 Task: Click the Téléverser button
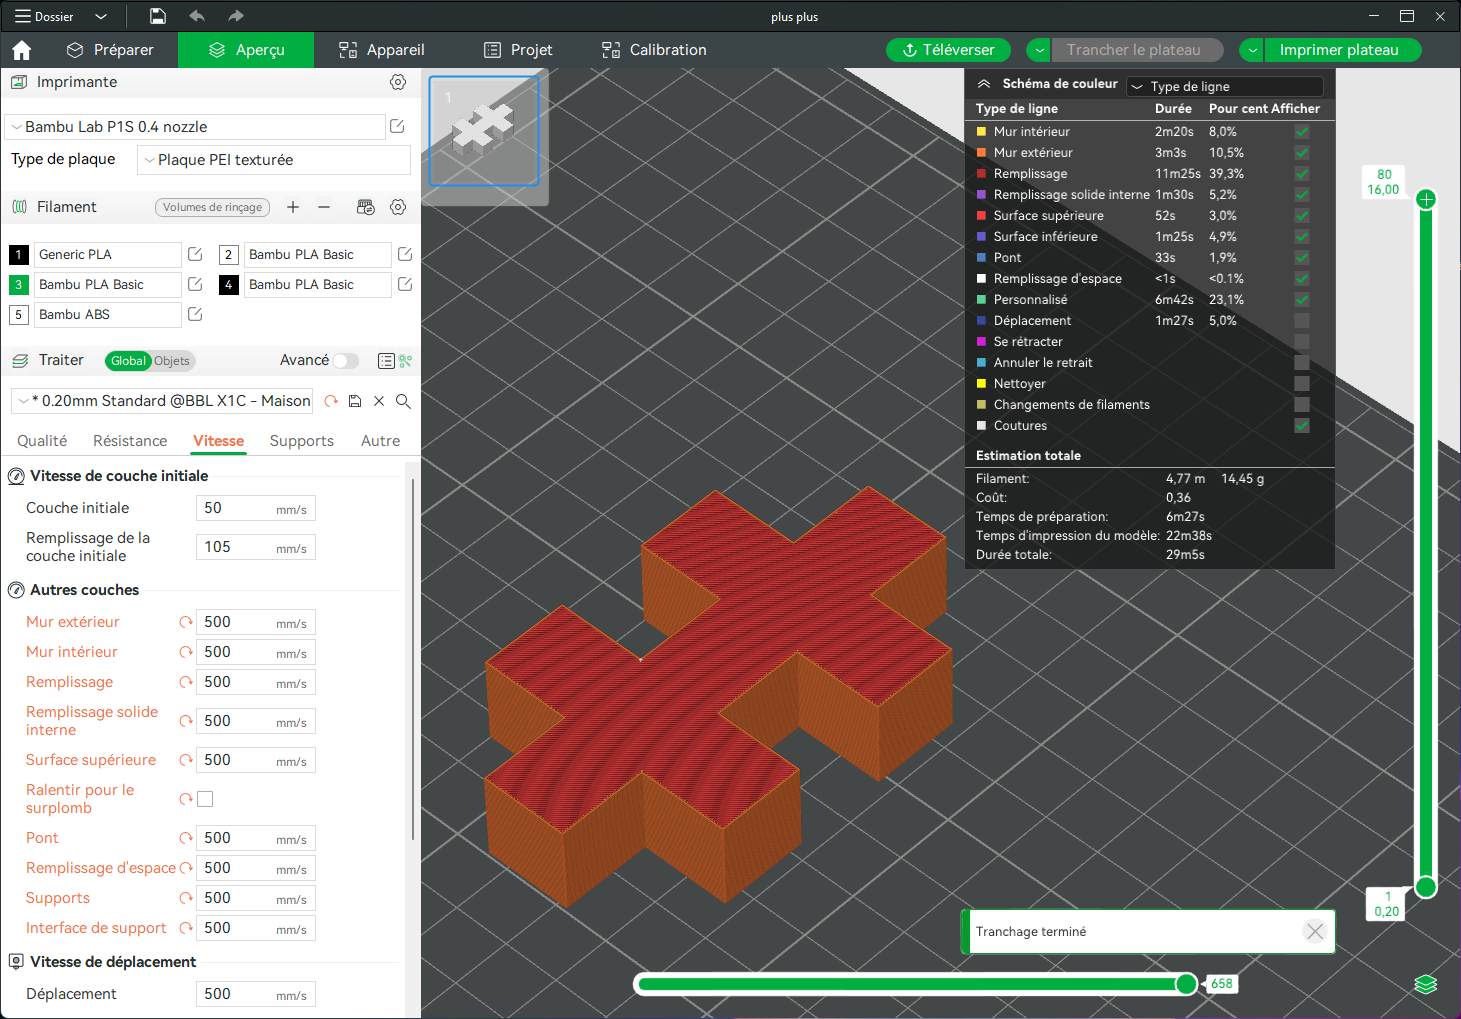click(948, 50)
